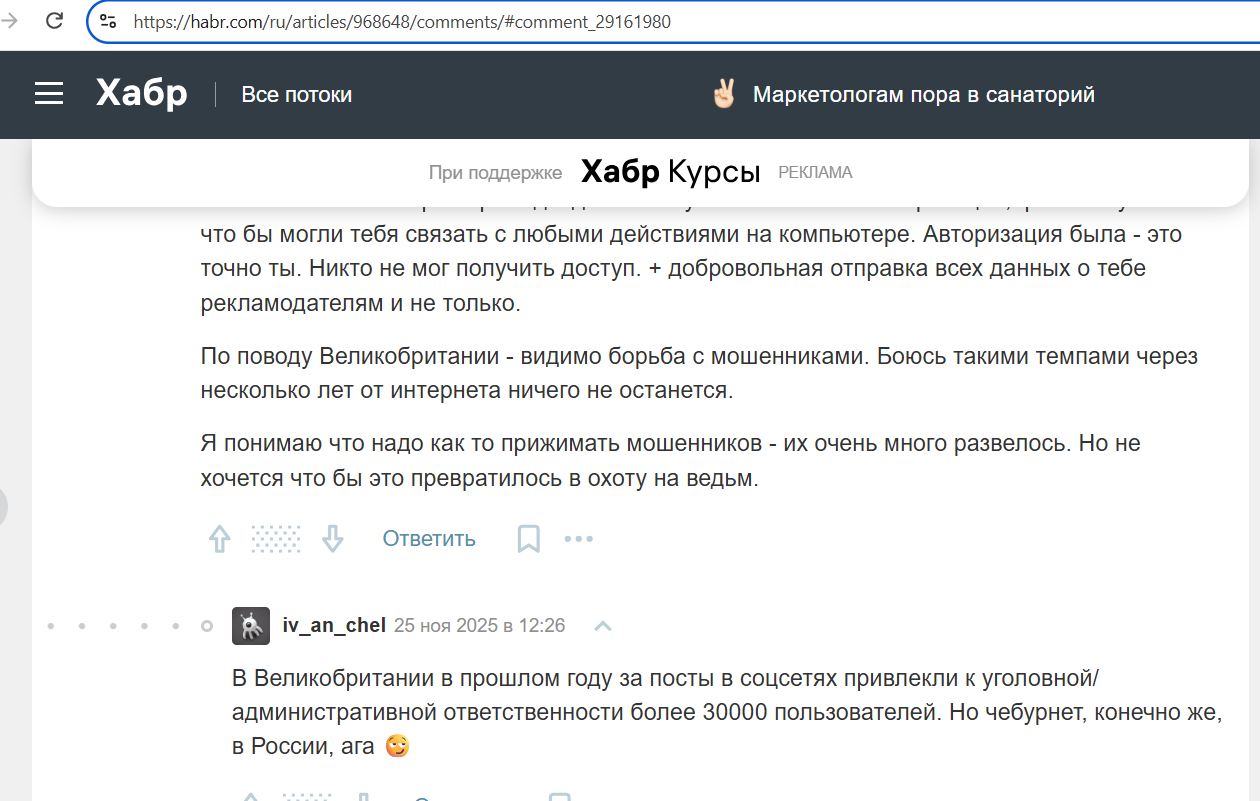
Task: Open the hamburger menu in Habr header
Action: (49, 94)
